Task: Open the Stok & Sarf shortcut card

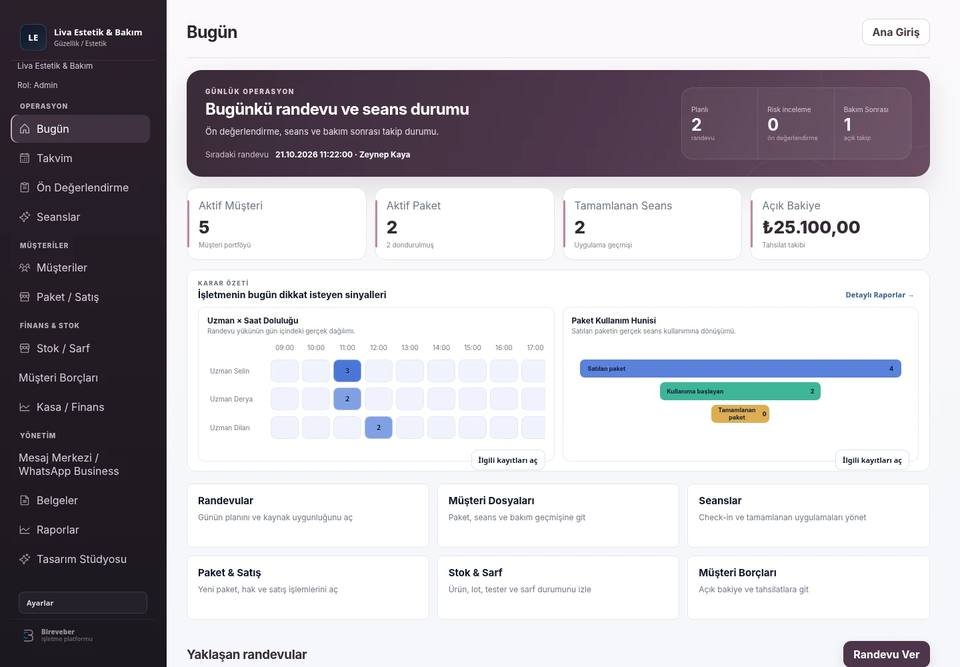Action: tap(558, 587)
